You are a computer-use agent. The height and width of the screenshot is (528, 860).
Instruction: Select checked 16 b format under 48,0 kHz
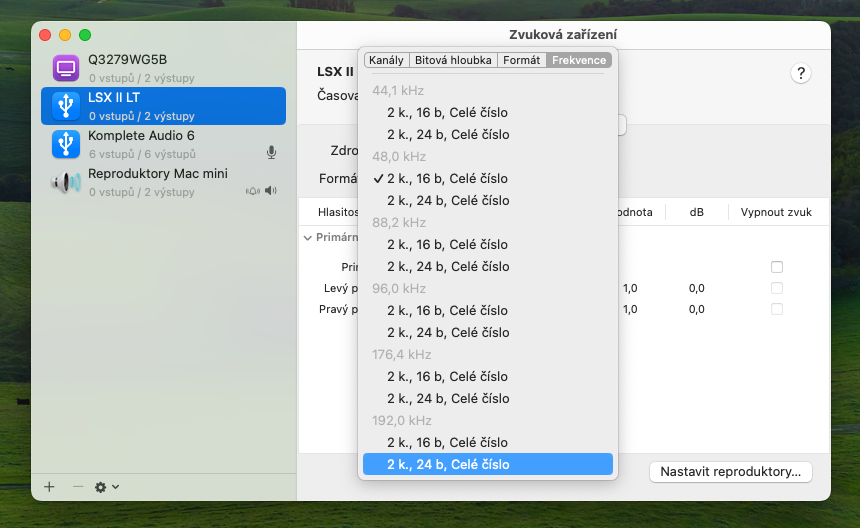(x=488, y=178)
